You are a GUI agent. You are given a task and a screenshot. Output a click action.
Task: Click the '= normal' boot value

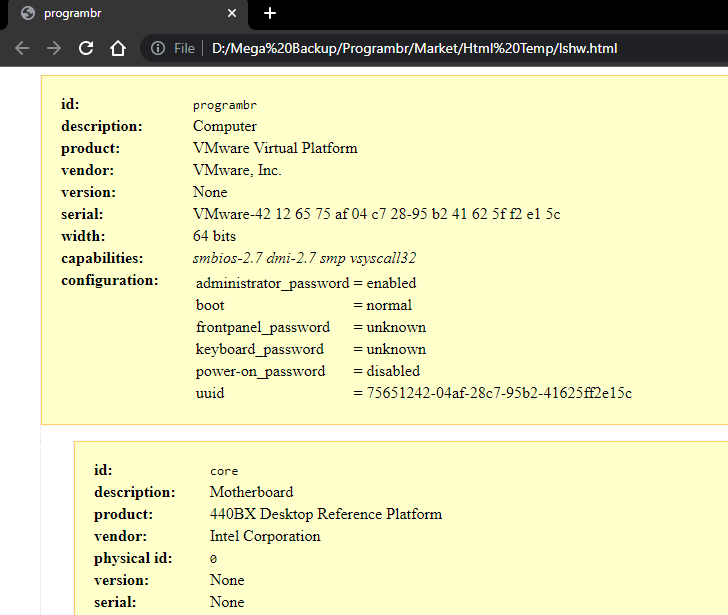coord(383,305)
